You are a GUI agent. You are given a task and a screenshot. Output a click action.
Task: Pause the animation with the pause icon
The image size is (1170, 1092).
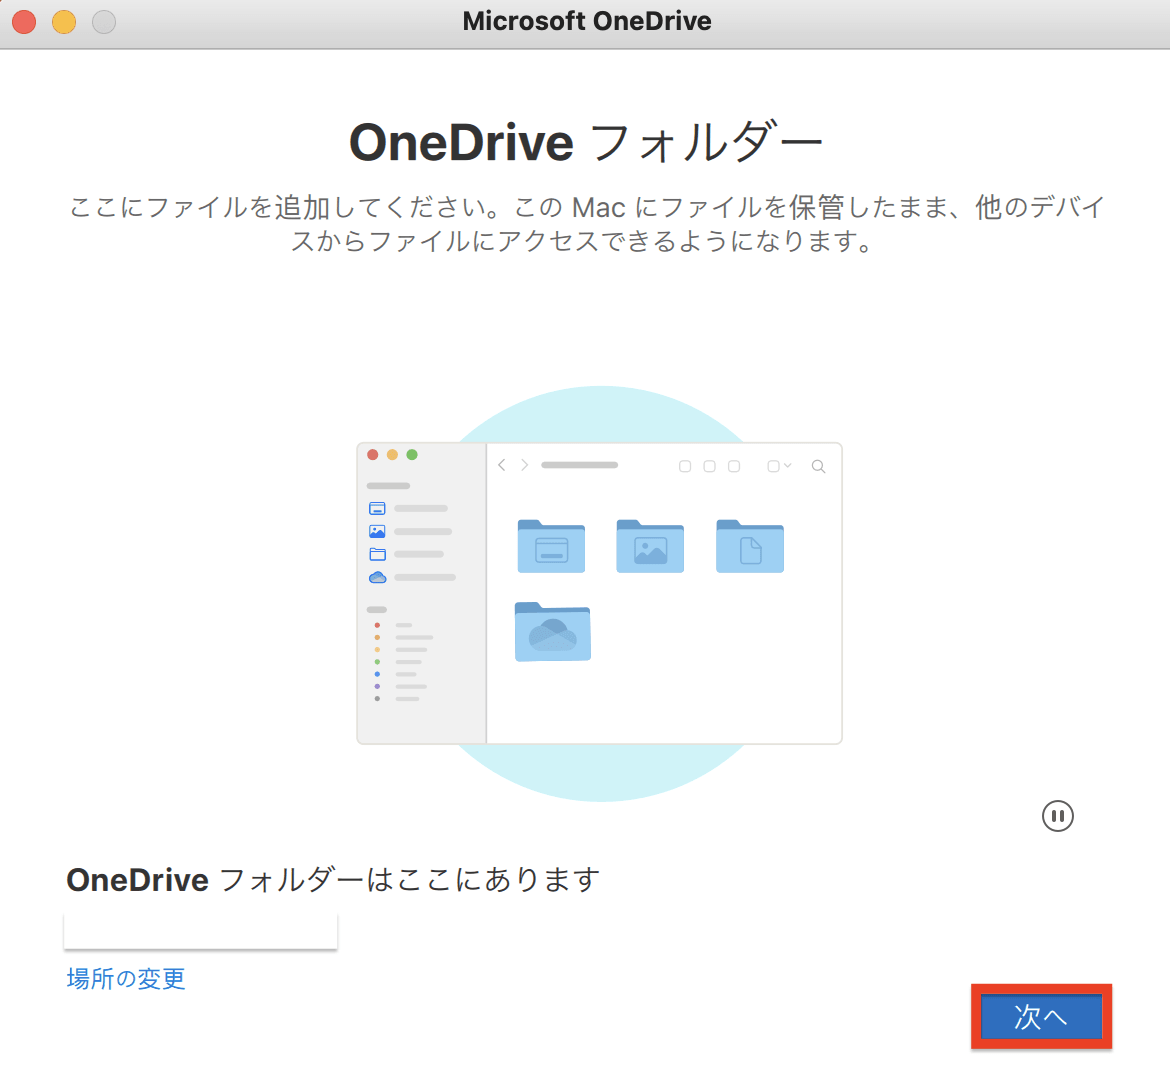tap(1057, 816)
